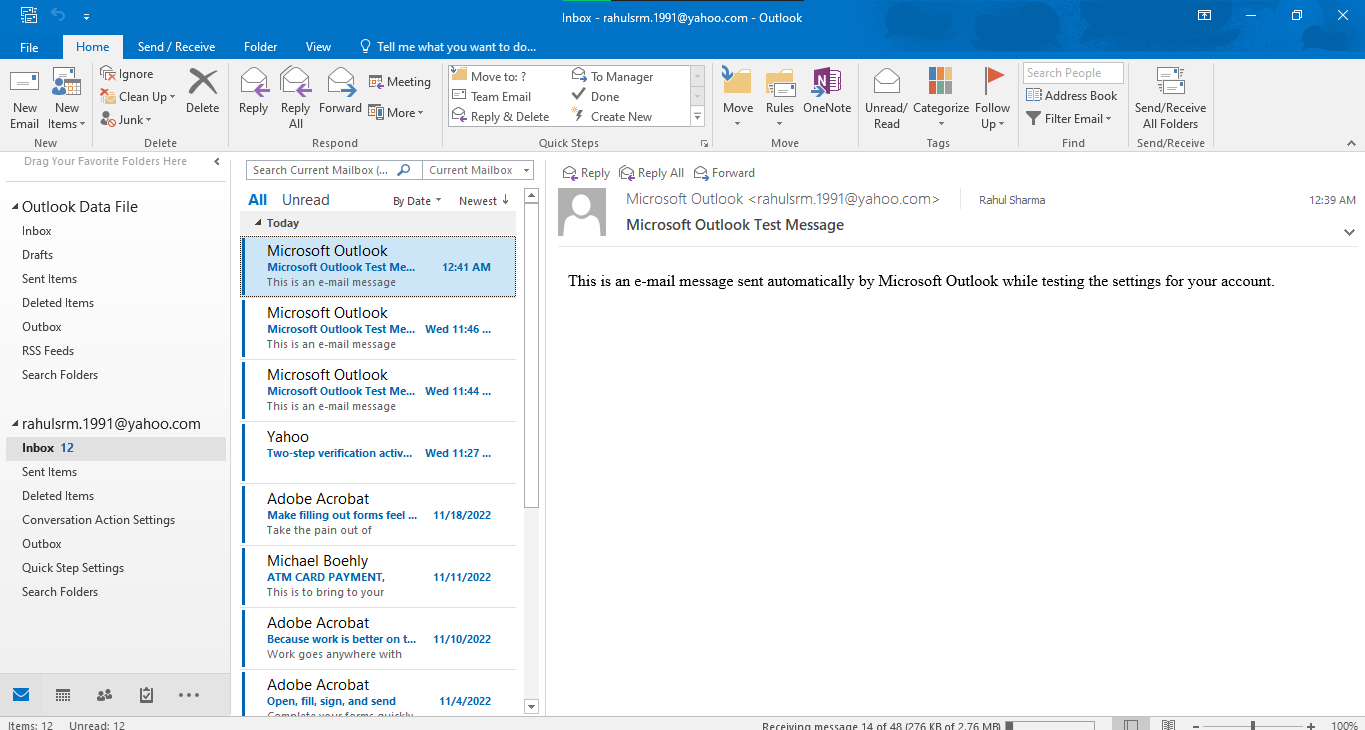Click Reply All in the reading pane
The width and height of the screenshot is (1365, 730).
[x=652, y=173]
